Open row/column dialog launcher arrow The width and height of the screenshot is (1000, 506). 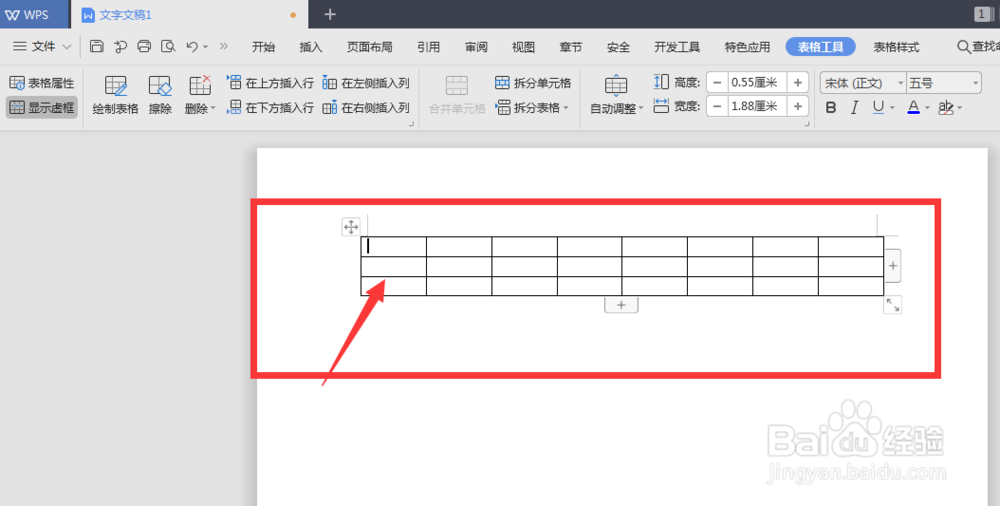coord(411,124)
